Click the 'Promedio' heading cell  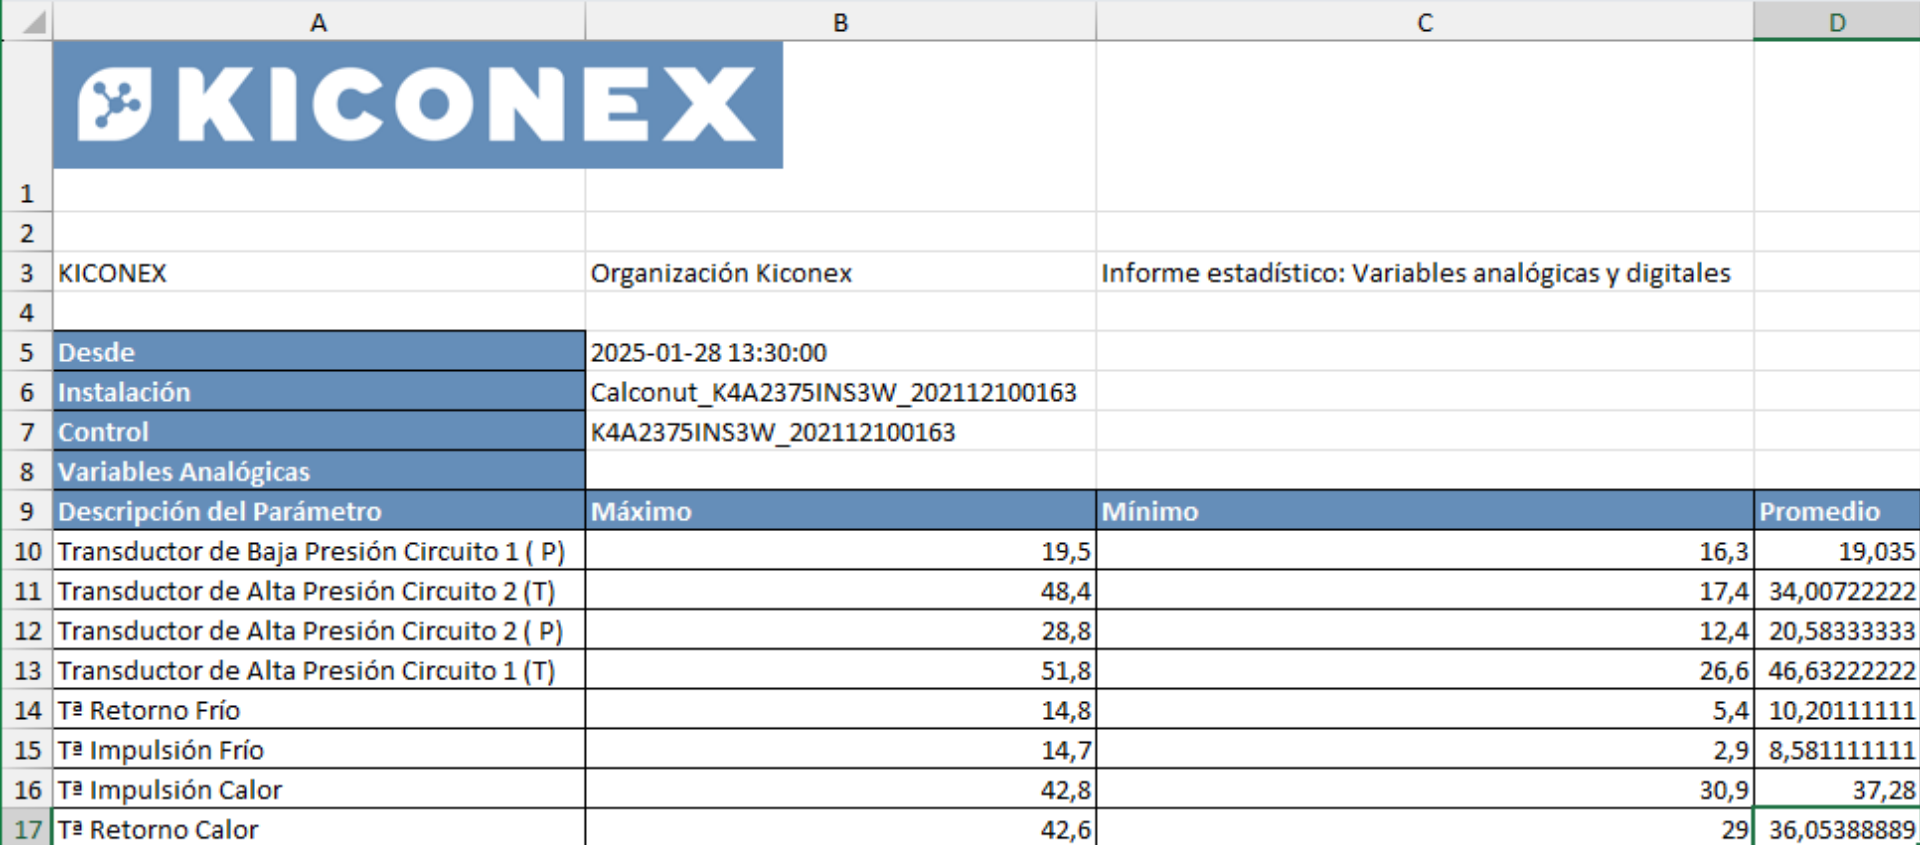pyautogui.click(x=1836, y=511)
